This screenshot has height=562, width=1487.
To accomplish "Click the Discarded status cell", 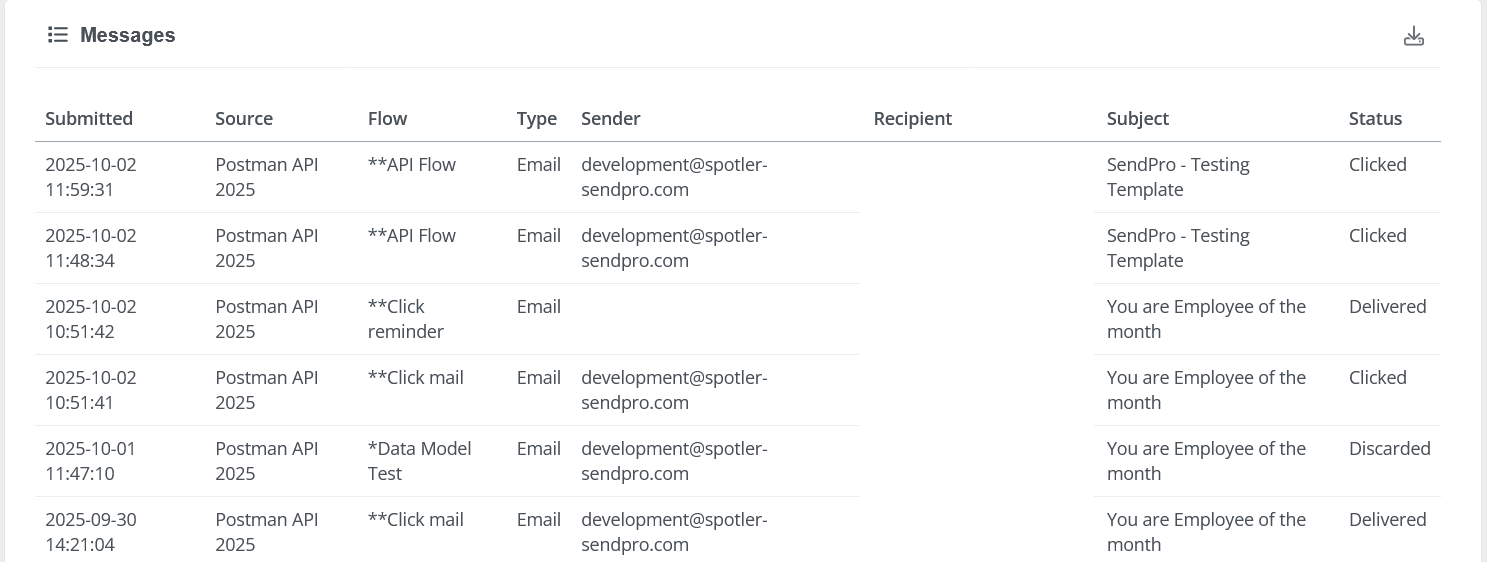I will (x=1389, y=449).
